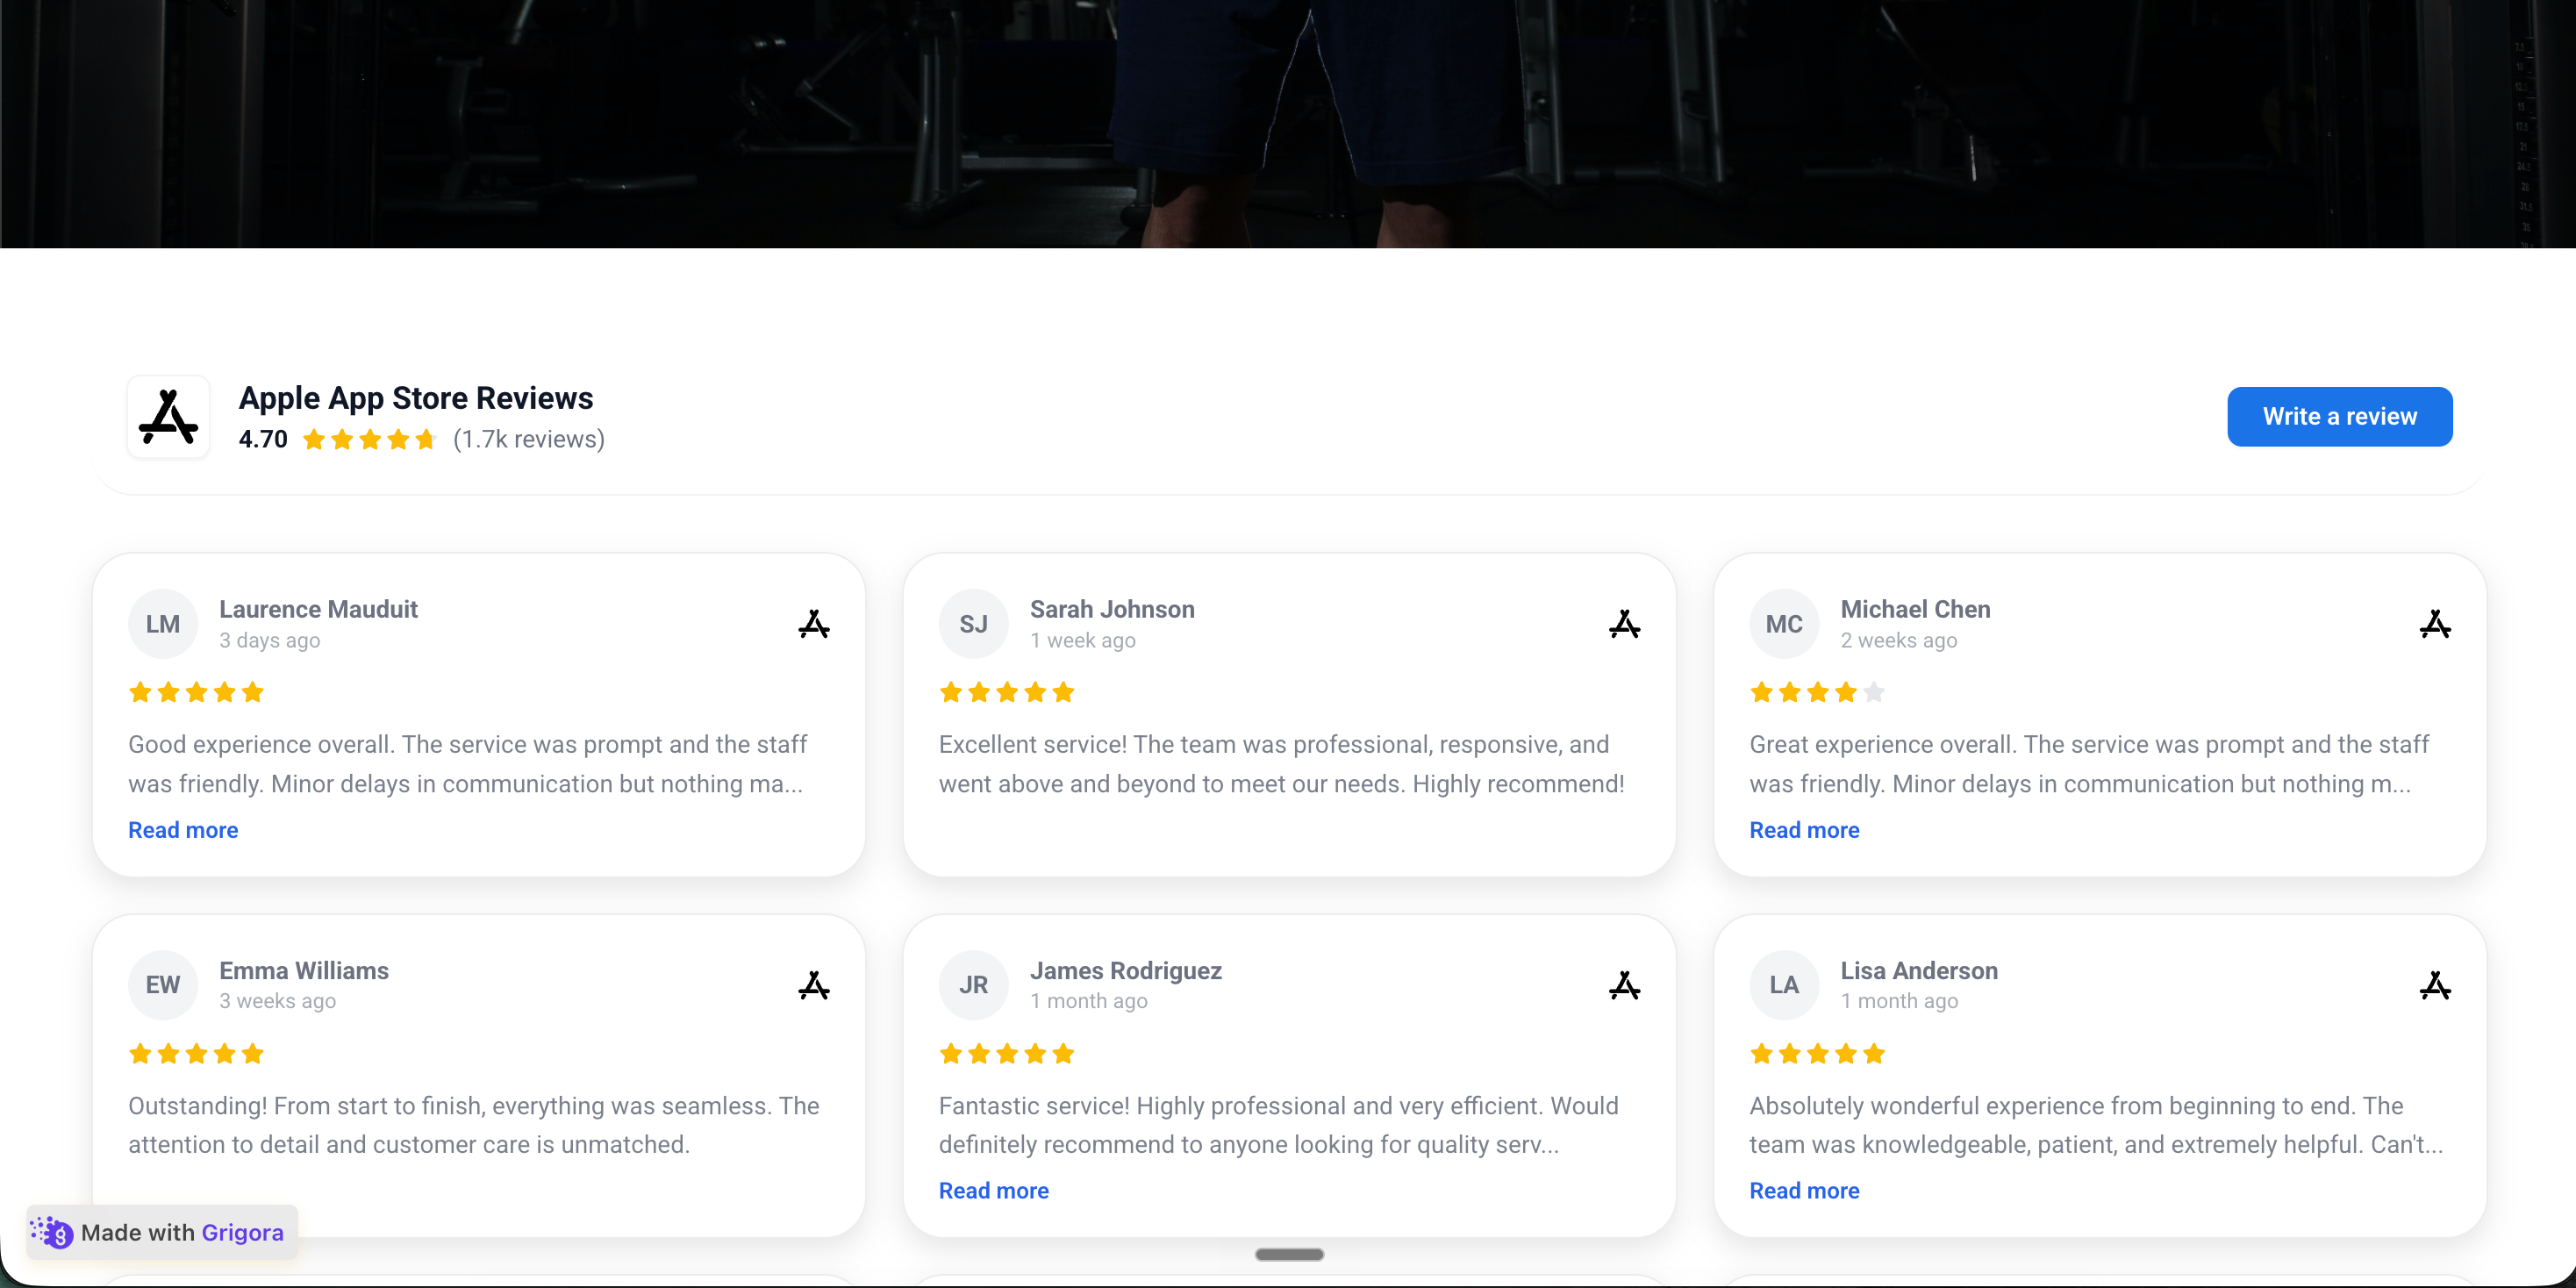
Task: Click Sarah Johnson's 'Excellent service!' review text
Action: point(1282,764)
